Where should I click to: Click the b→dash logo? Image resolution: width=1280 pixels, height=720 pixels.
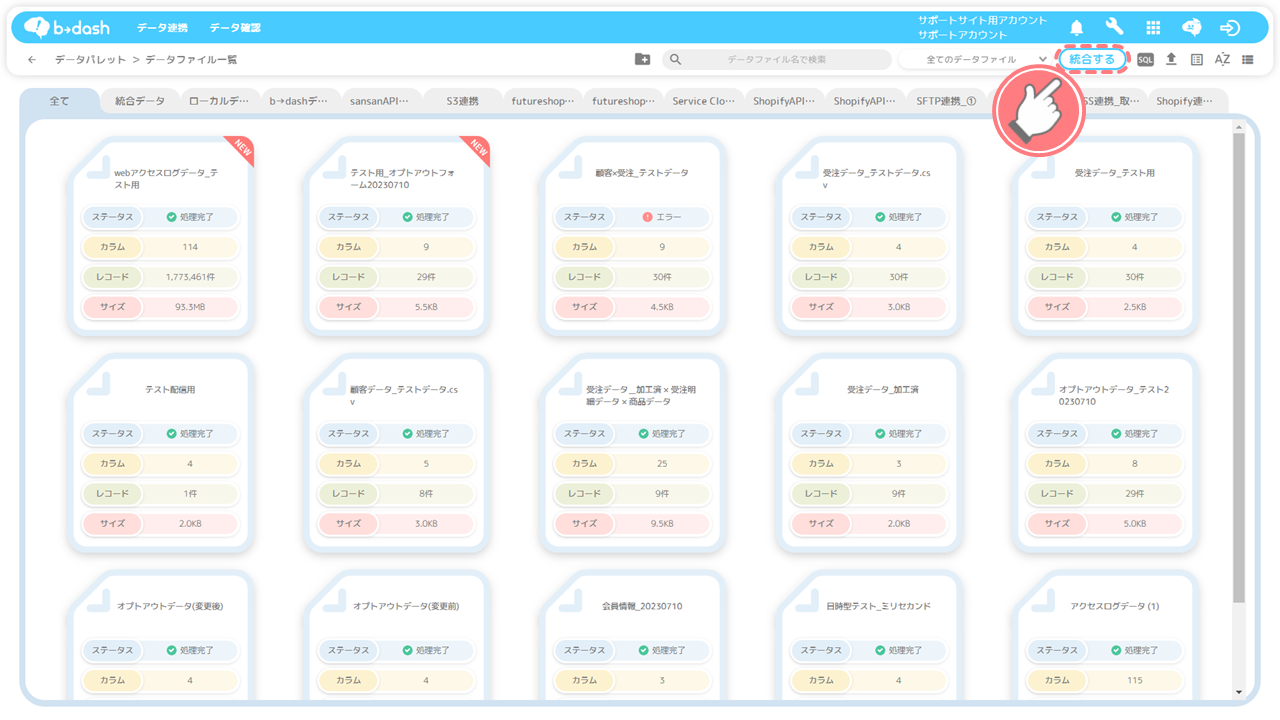click(66, 27)
